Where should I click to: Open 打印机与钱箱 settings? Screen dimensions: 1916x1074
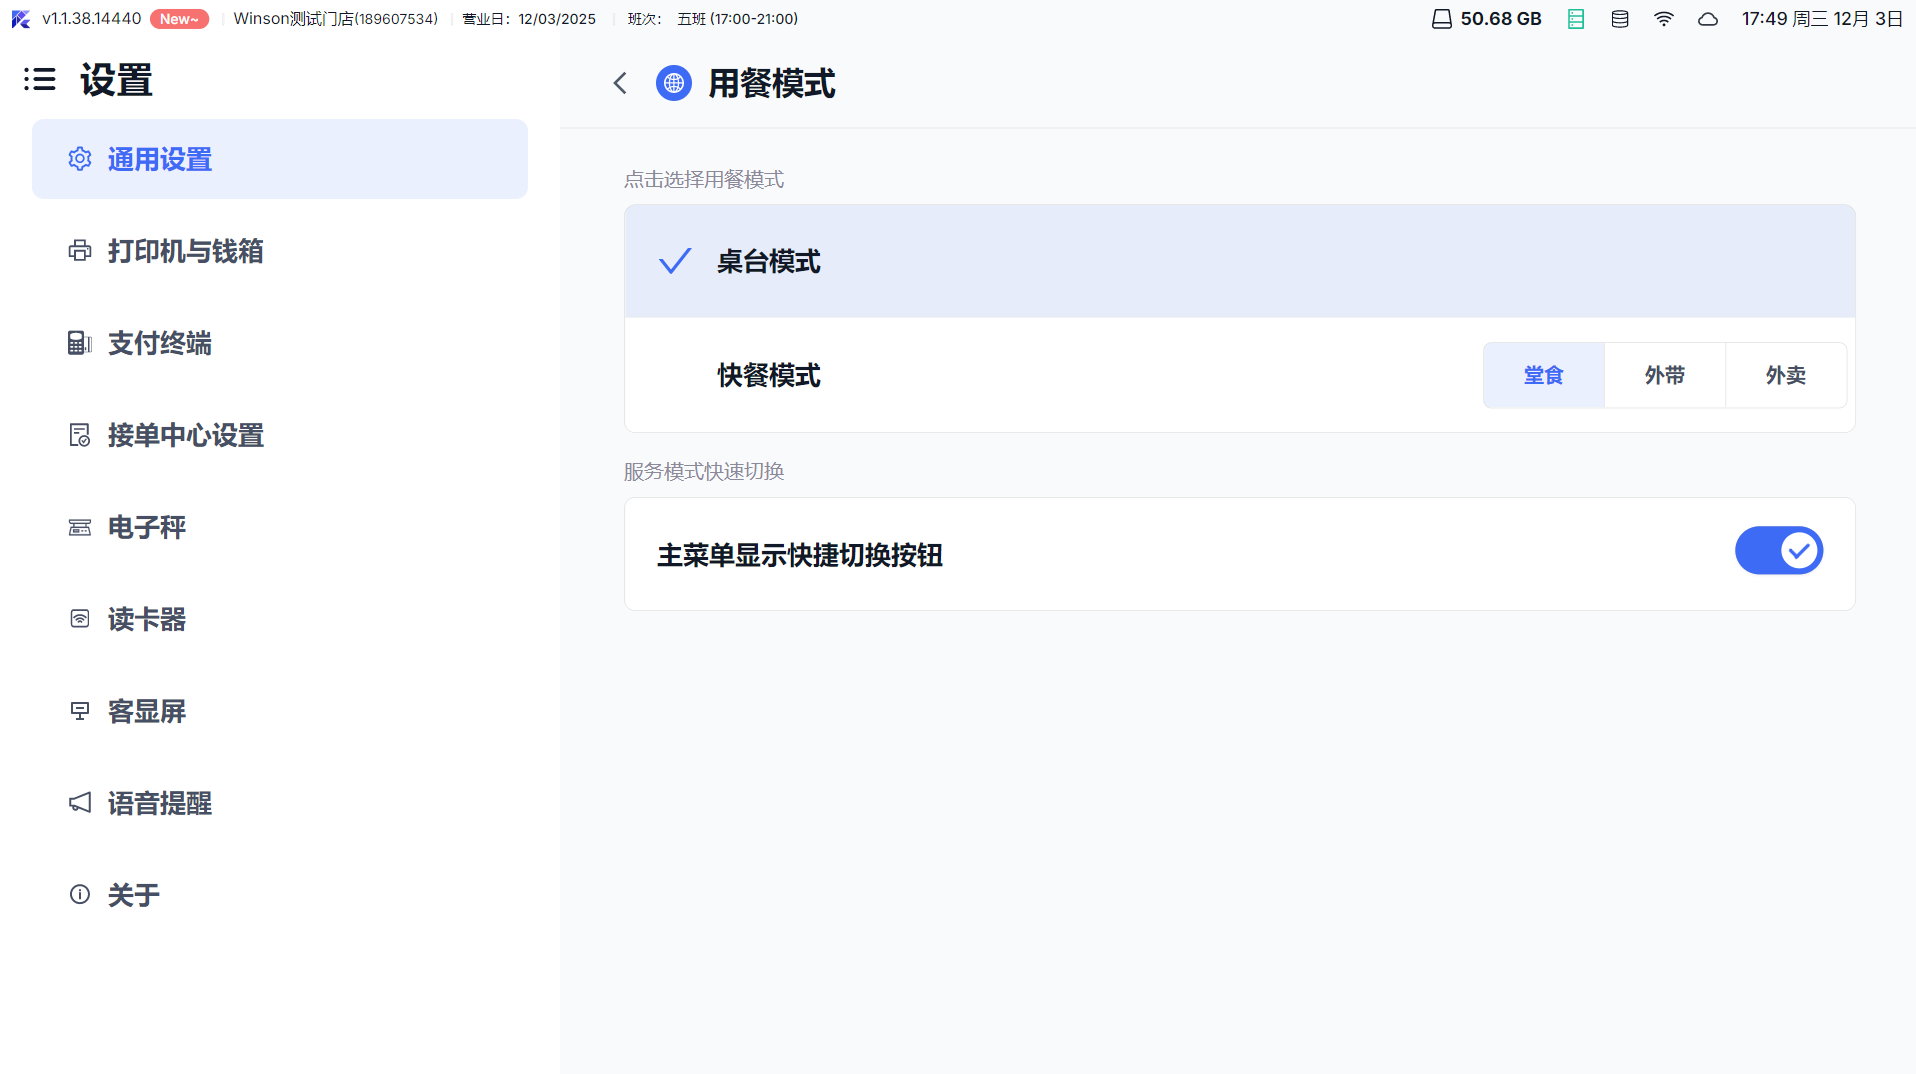(x=186, y=251)
